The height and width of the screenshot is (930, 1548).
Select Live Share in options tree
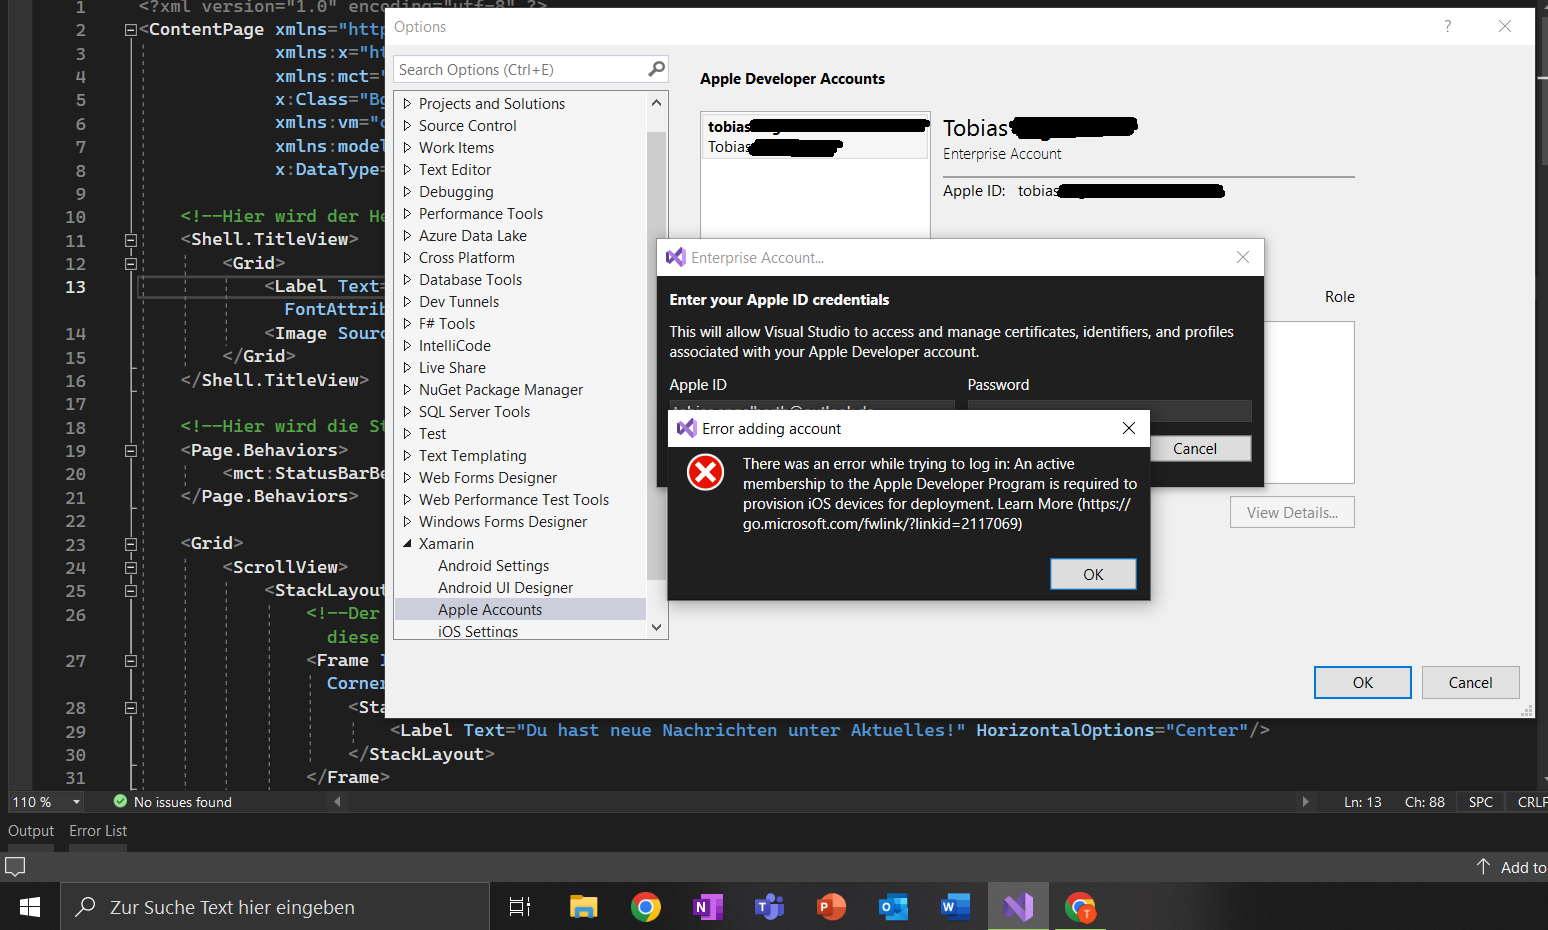[452, 368]
